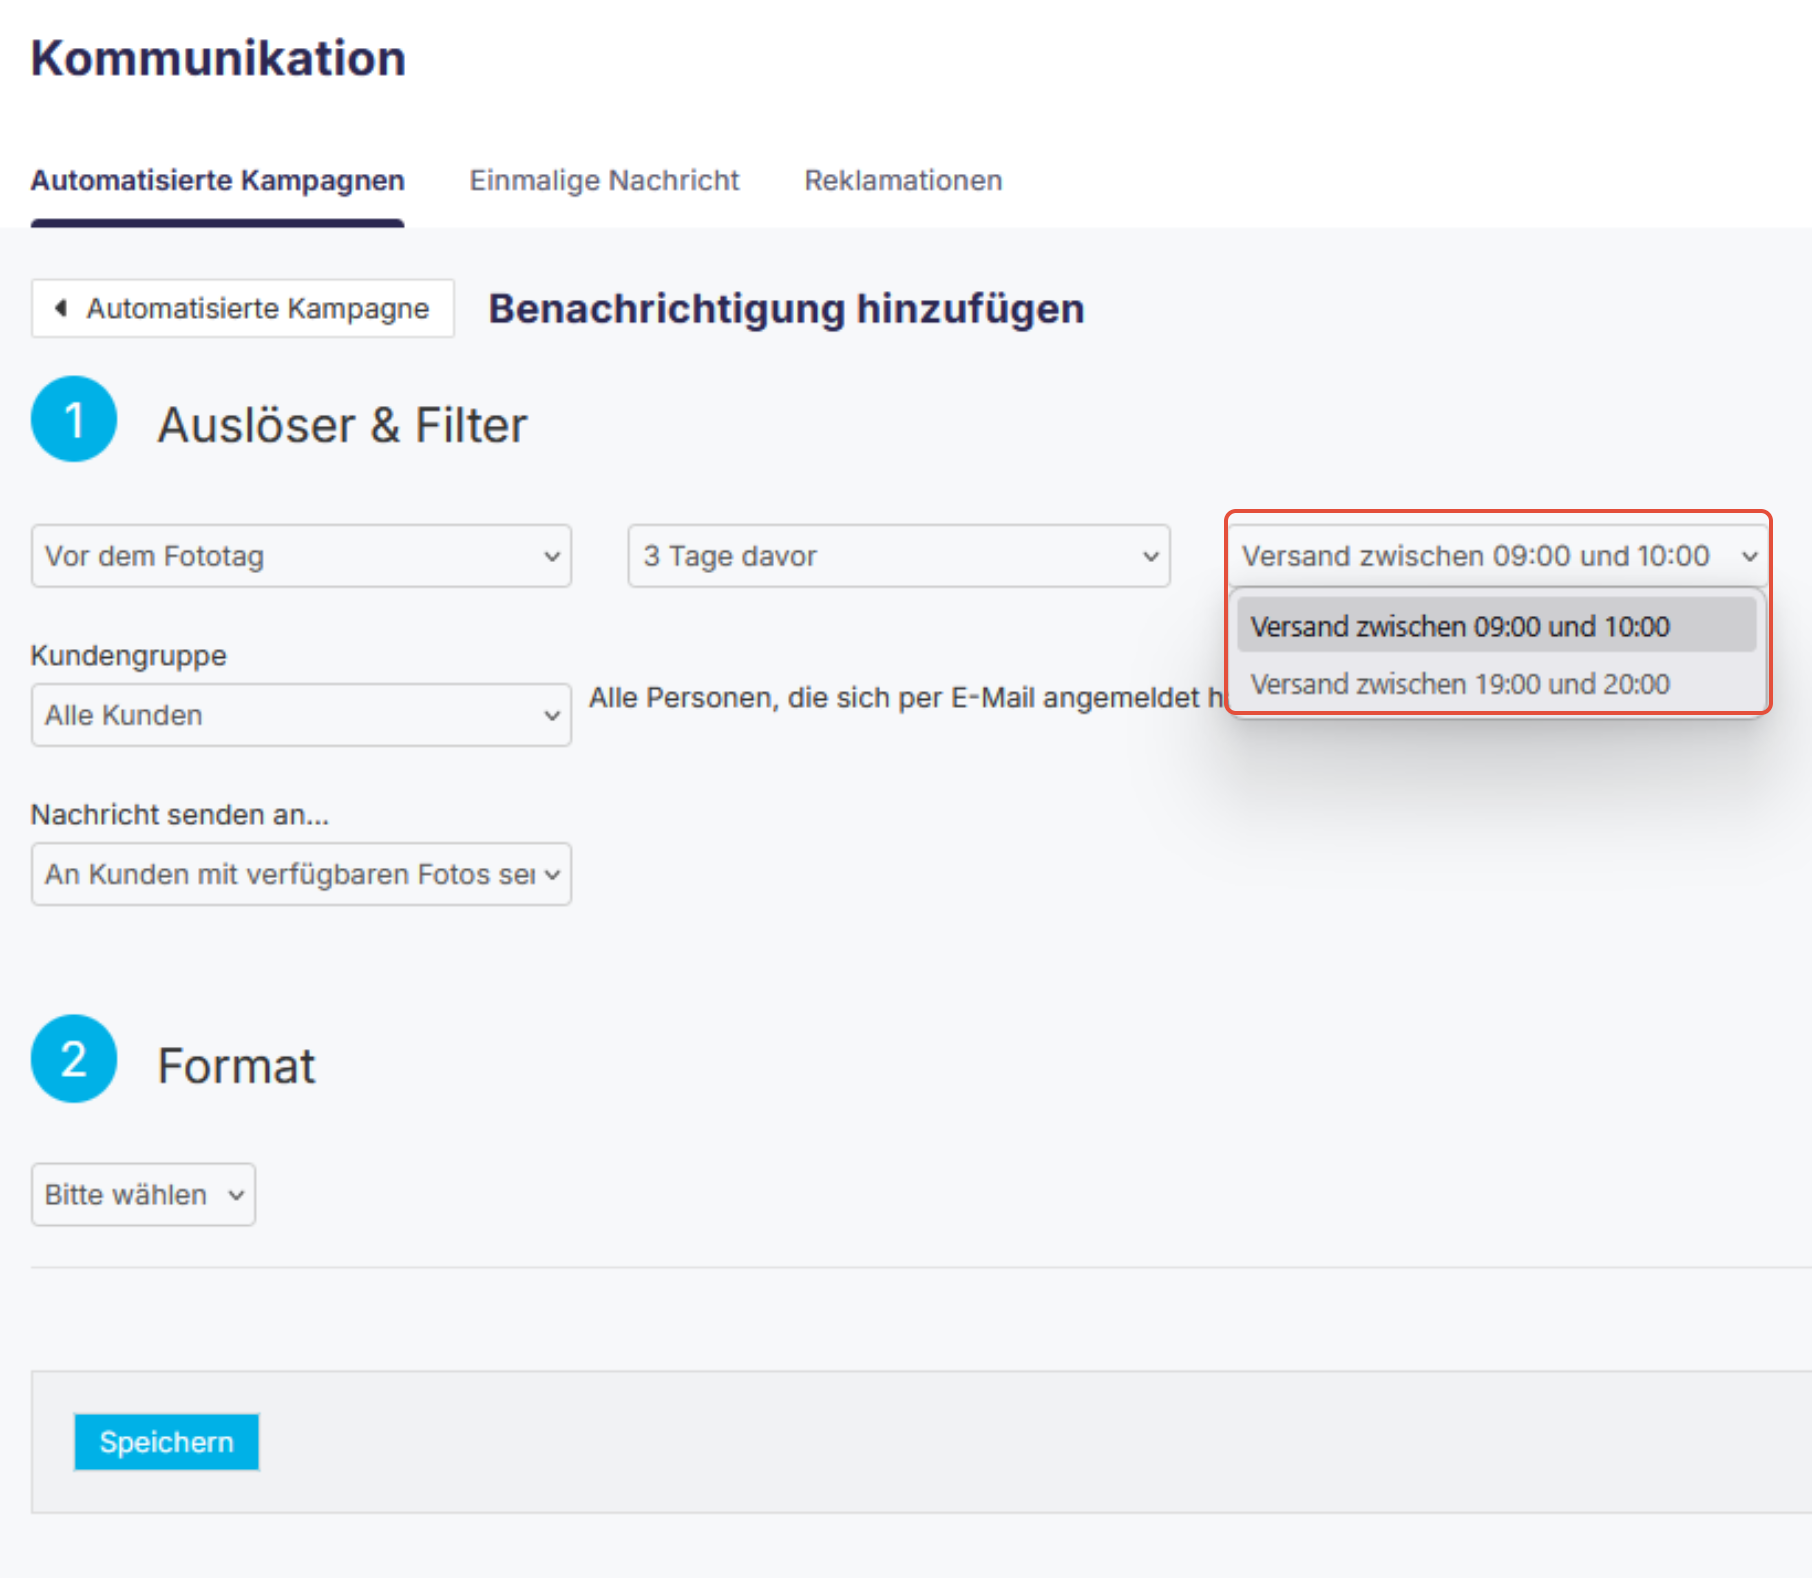The width and height of the screenshot is (1812, 1578).
Task: Save the notification with Speichern
Action: point(166,1442)
